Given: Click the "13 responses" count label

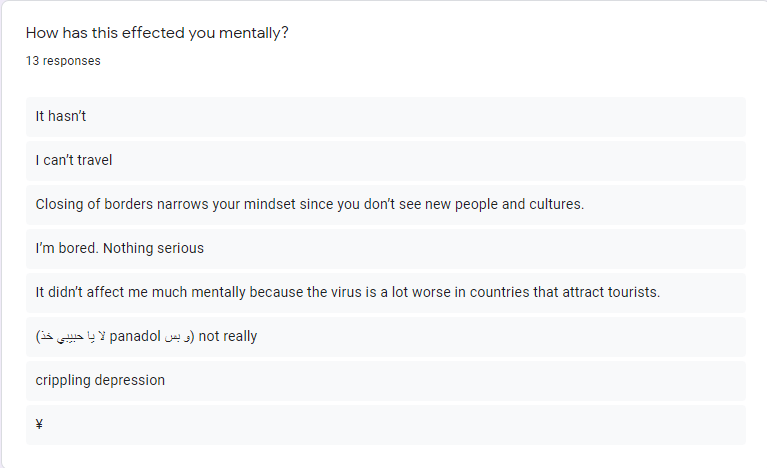Looking at the screenshot, I should 63,61.
